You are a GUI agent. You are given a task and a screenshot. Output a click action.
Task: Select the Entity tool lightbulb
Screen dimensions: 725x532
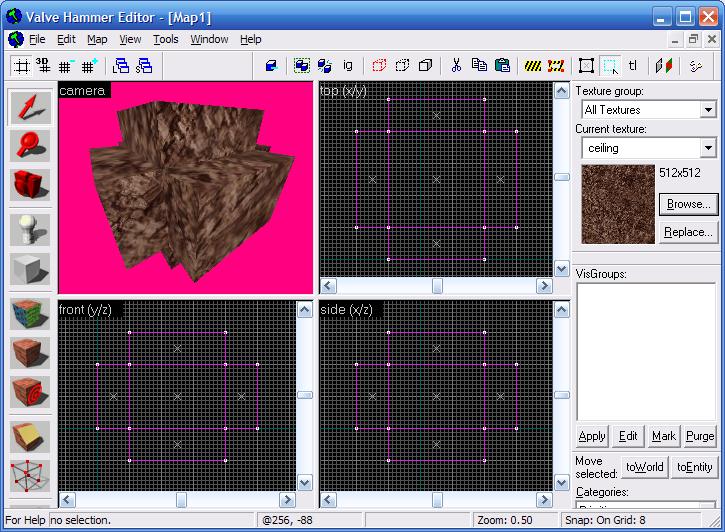point(31,230)
